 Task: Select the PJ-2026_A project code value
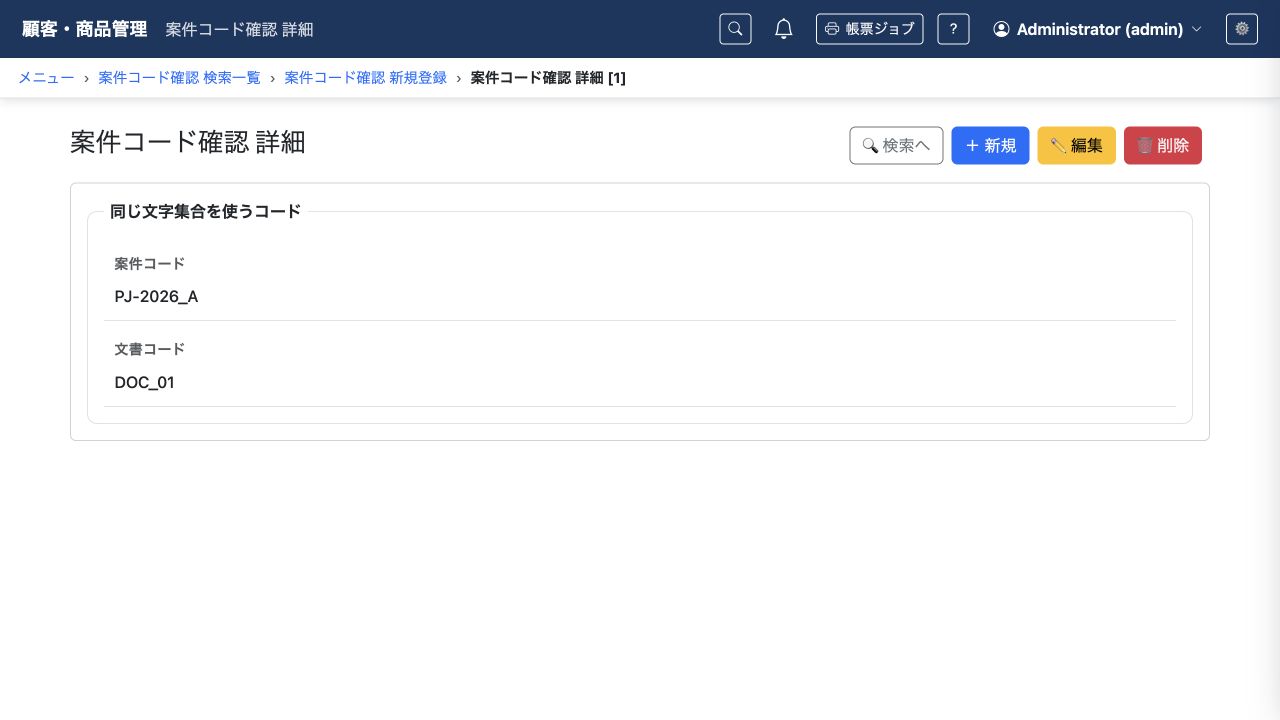point(157,297)
